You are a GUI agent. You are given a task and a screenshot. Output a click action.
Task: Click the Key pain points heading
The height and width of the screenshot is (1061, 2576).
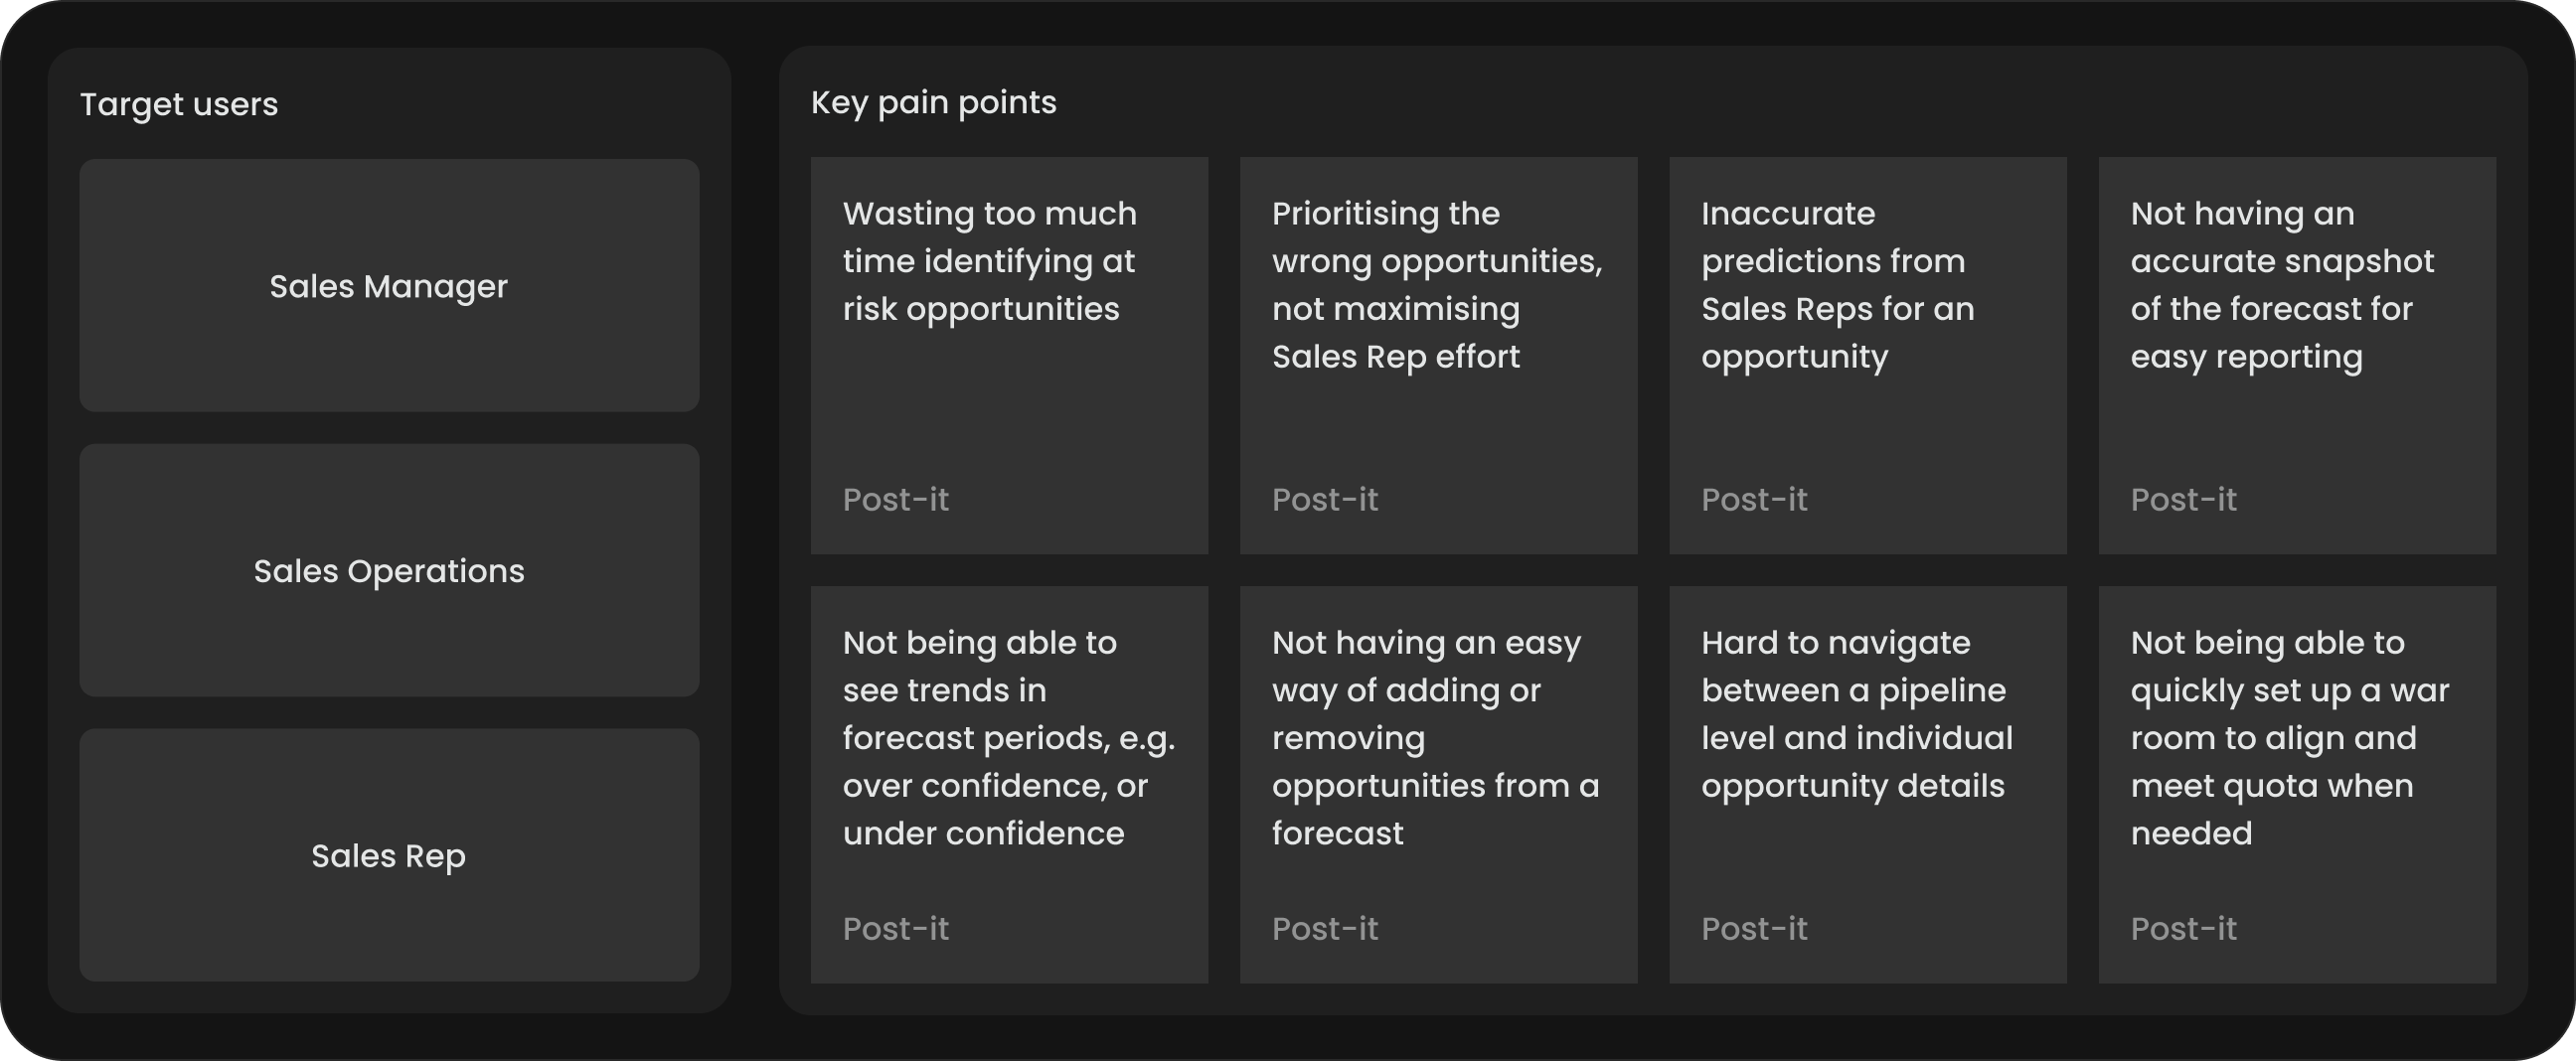point(933,102)
